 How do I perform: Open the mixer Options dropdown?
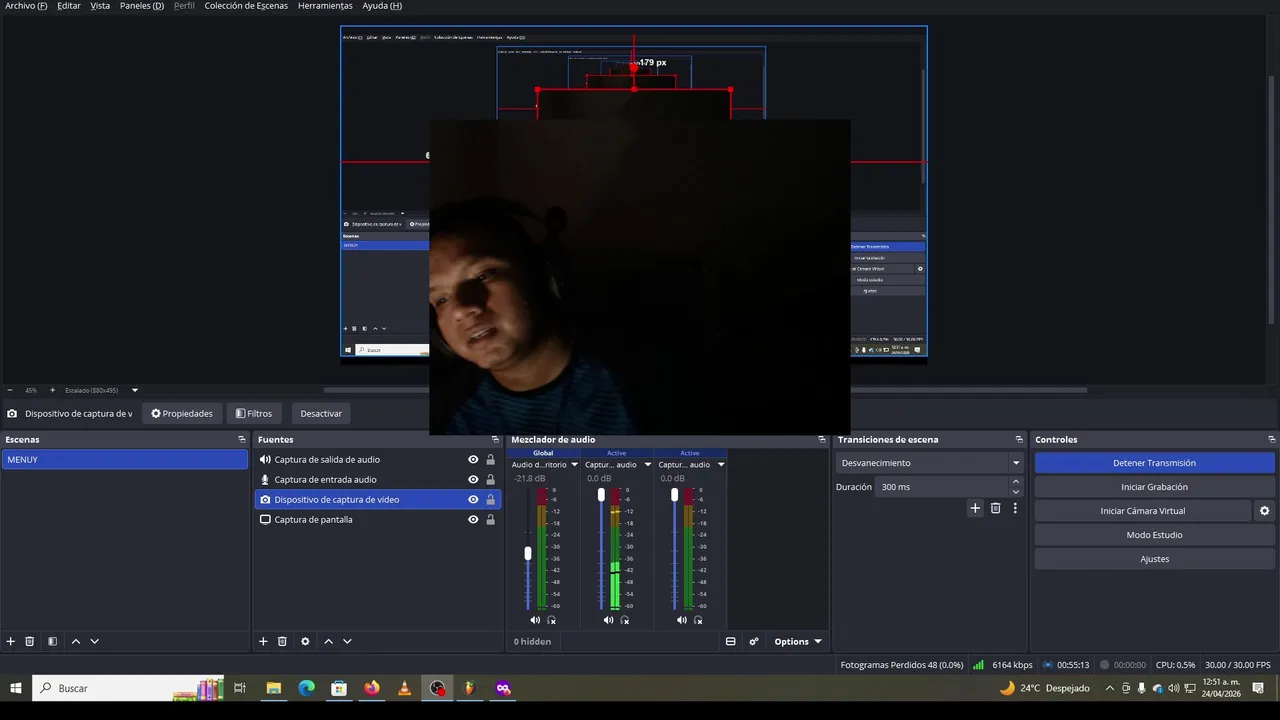[798, 641]
